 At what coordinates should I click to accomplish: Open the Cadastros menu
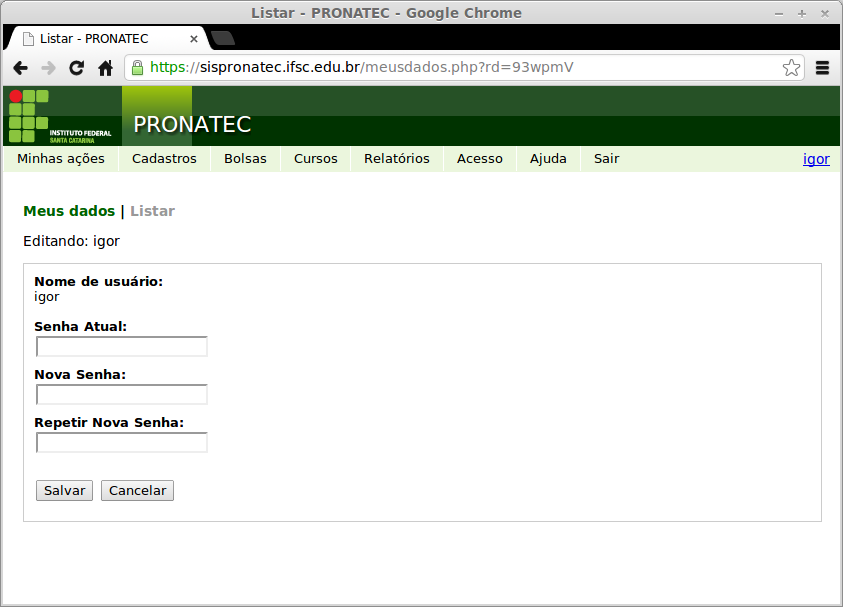162,158
